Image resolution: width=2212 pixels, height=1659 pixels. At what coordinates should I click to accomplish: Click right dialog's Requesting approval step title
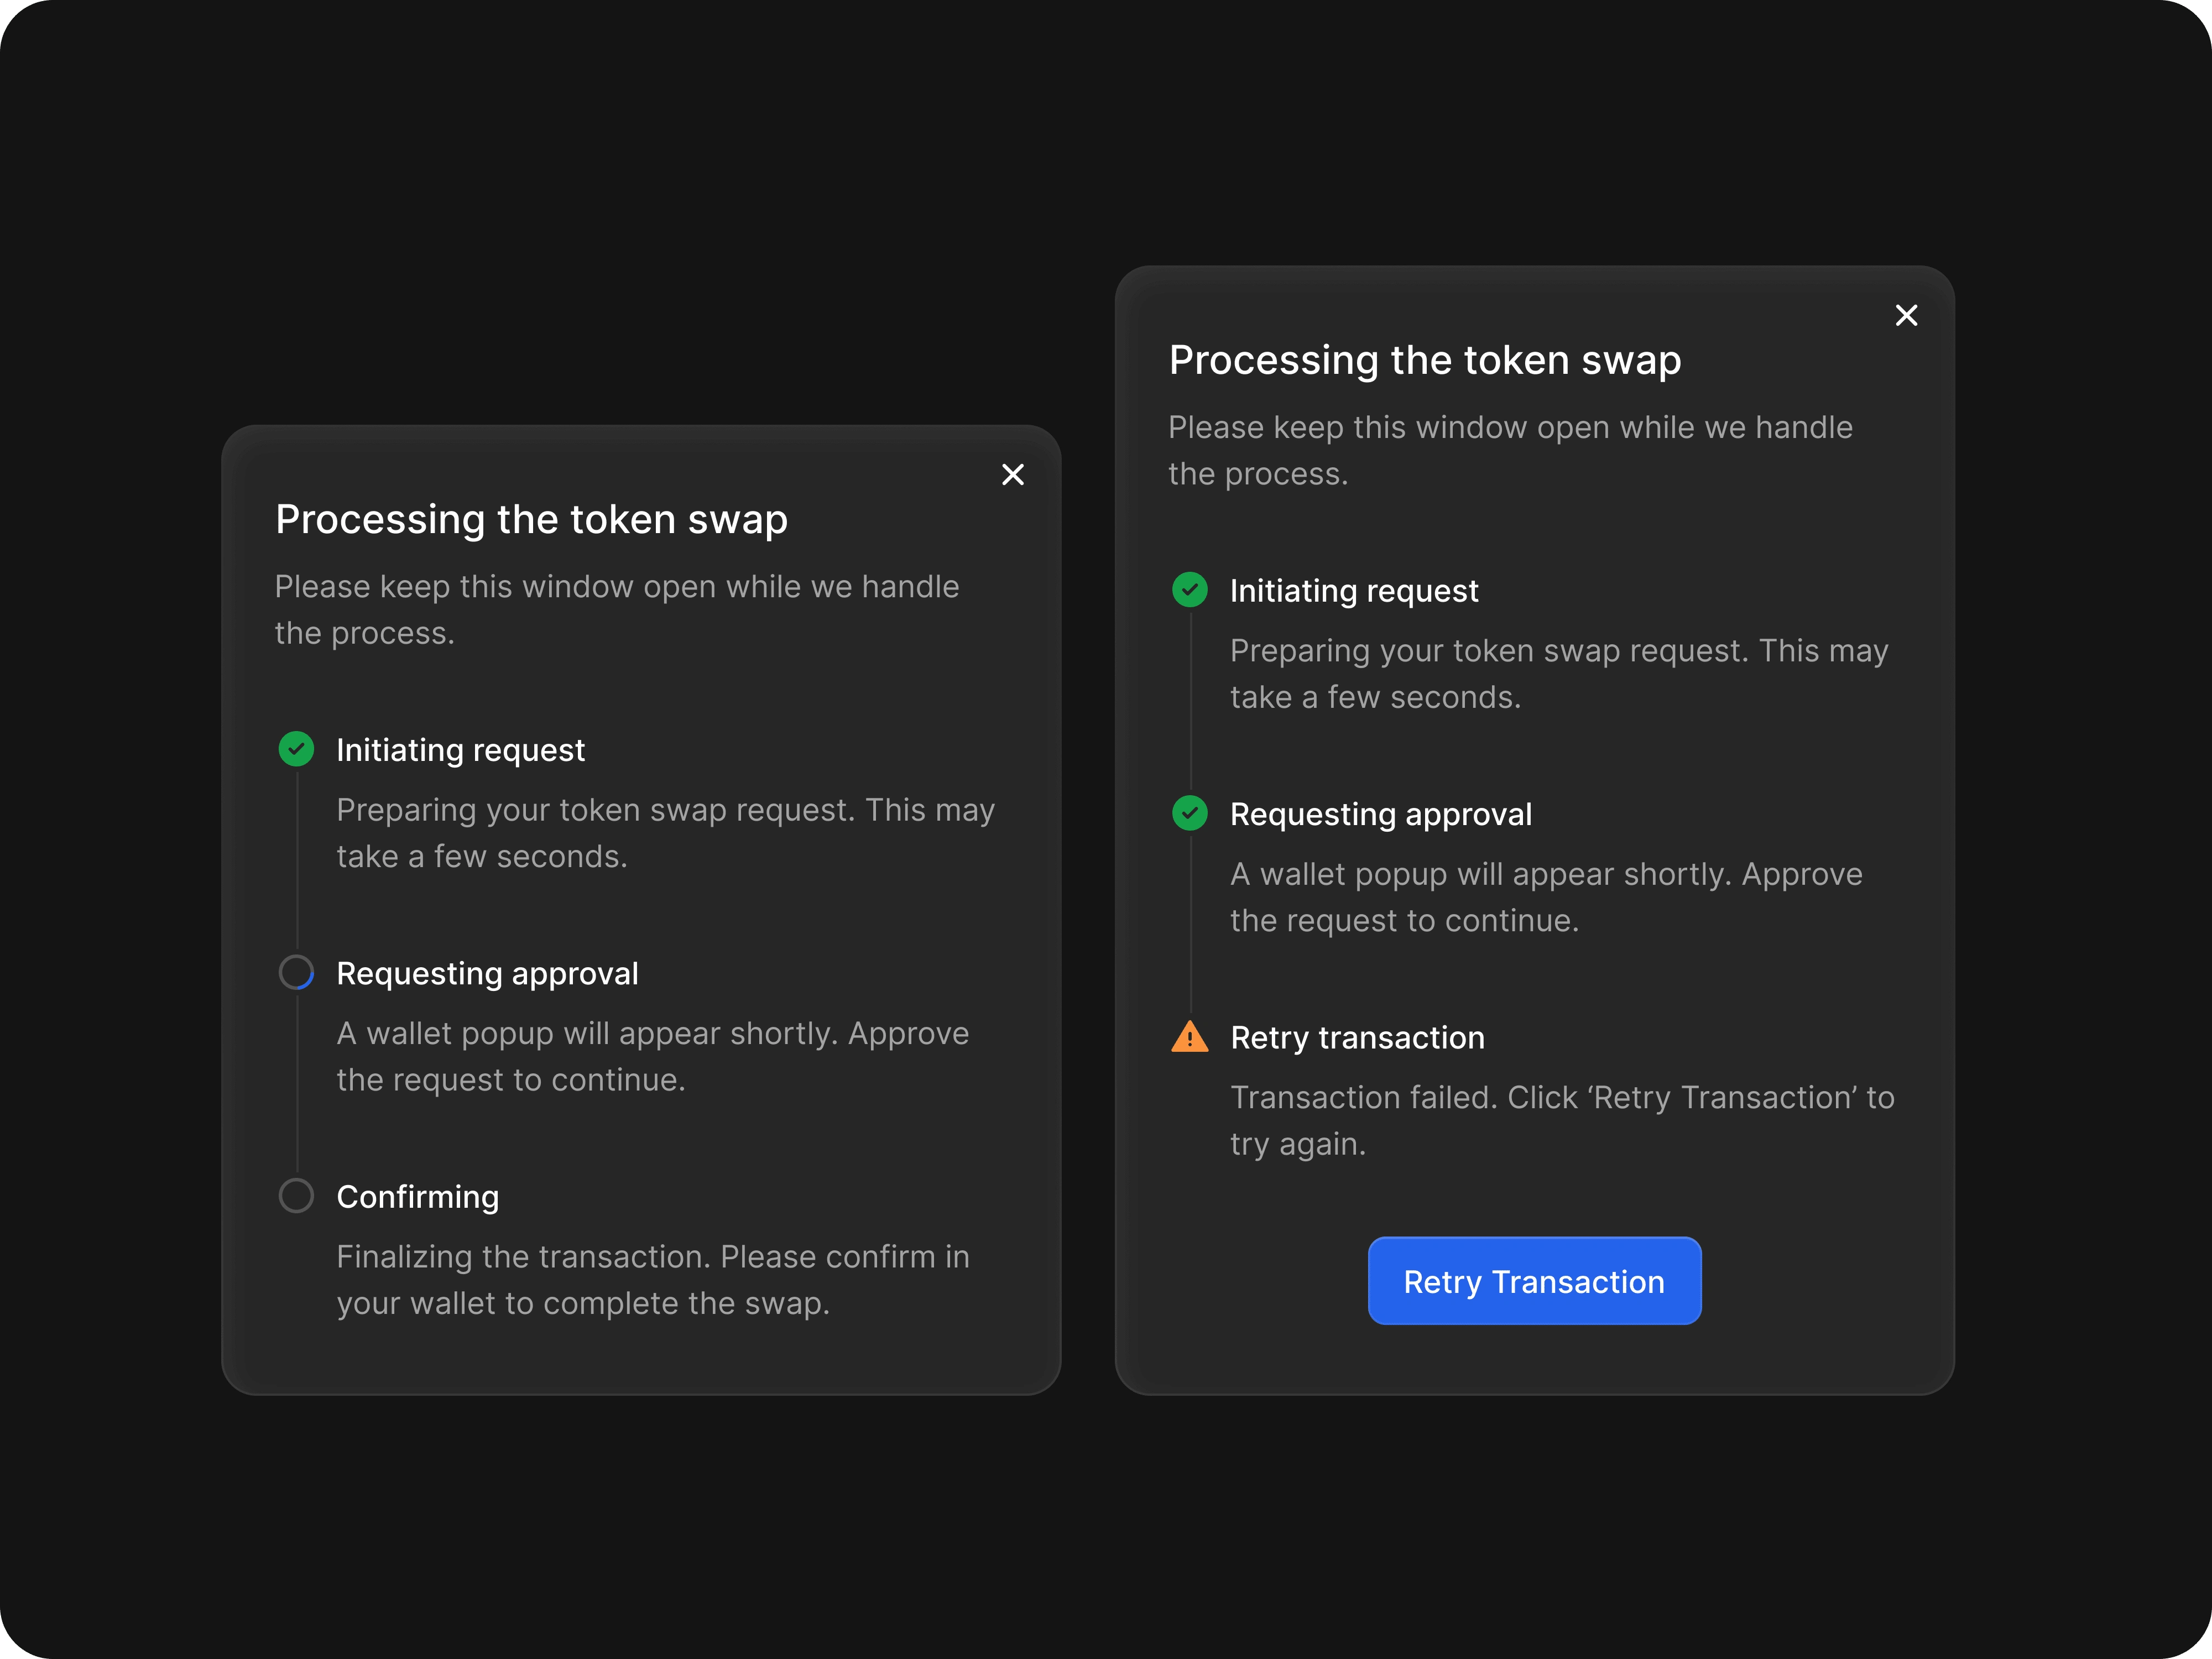(x=1380, y=815)
